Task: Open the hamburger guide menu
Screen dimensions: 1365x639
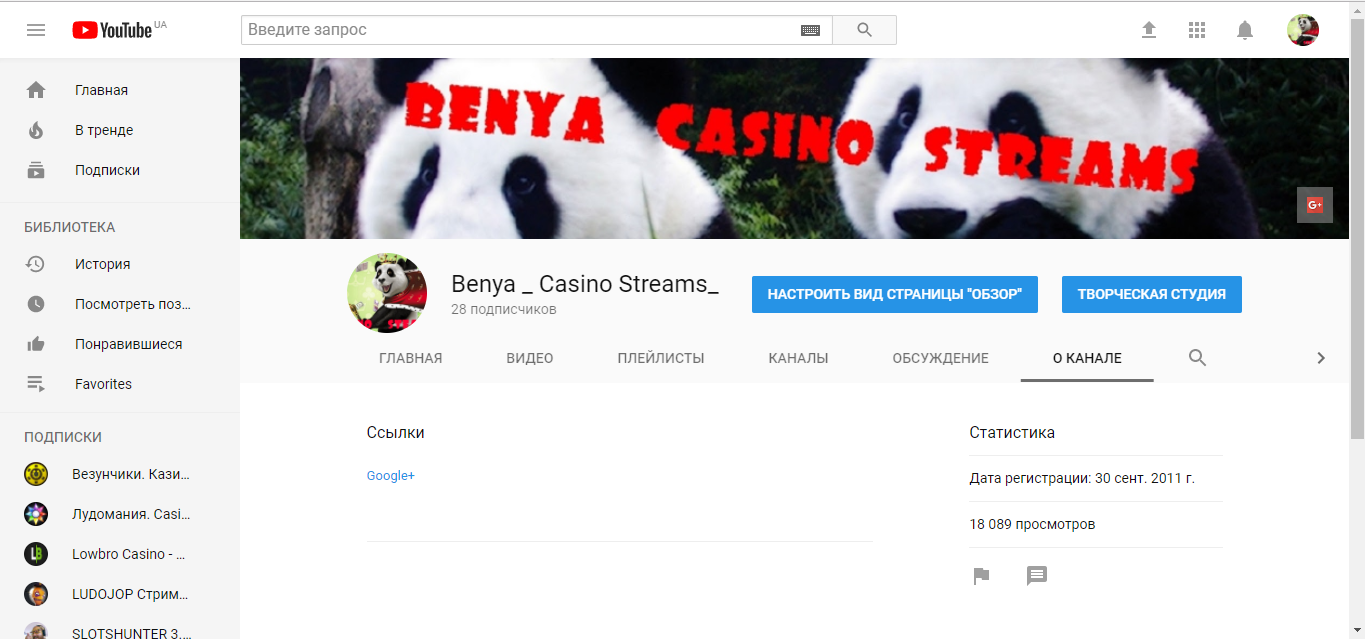Action: point(36,30)
